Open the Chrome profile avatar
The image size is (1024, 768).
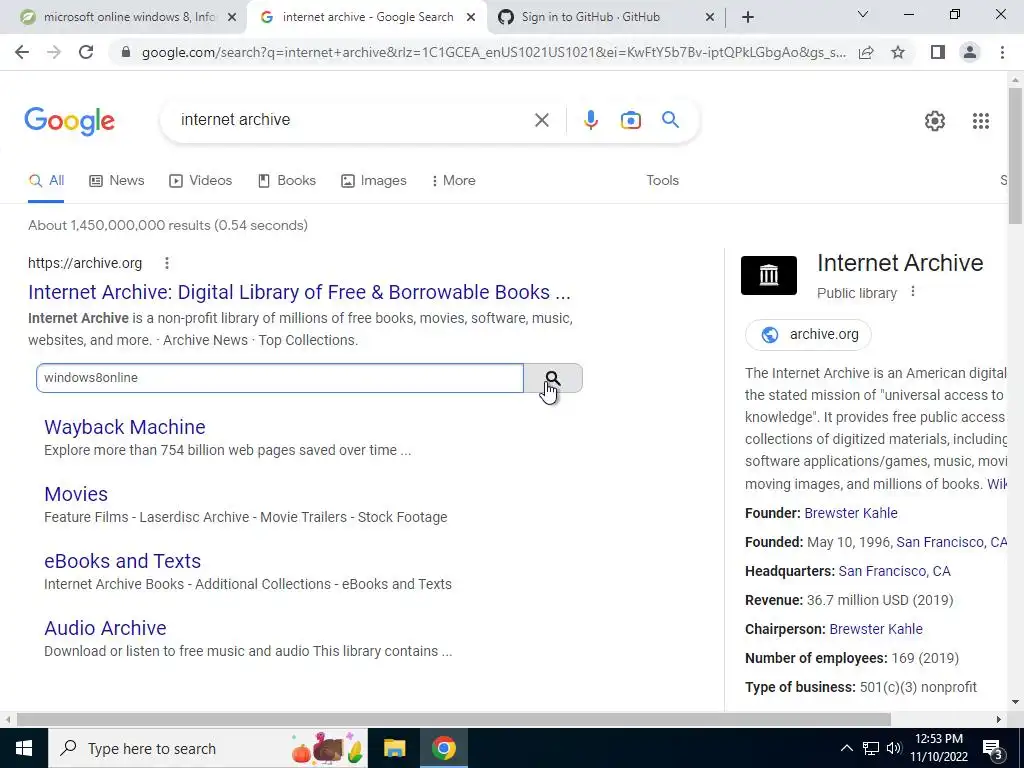pyautogui.click(x=970, y=52)
